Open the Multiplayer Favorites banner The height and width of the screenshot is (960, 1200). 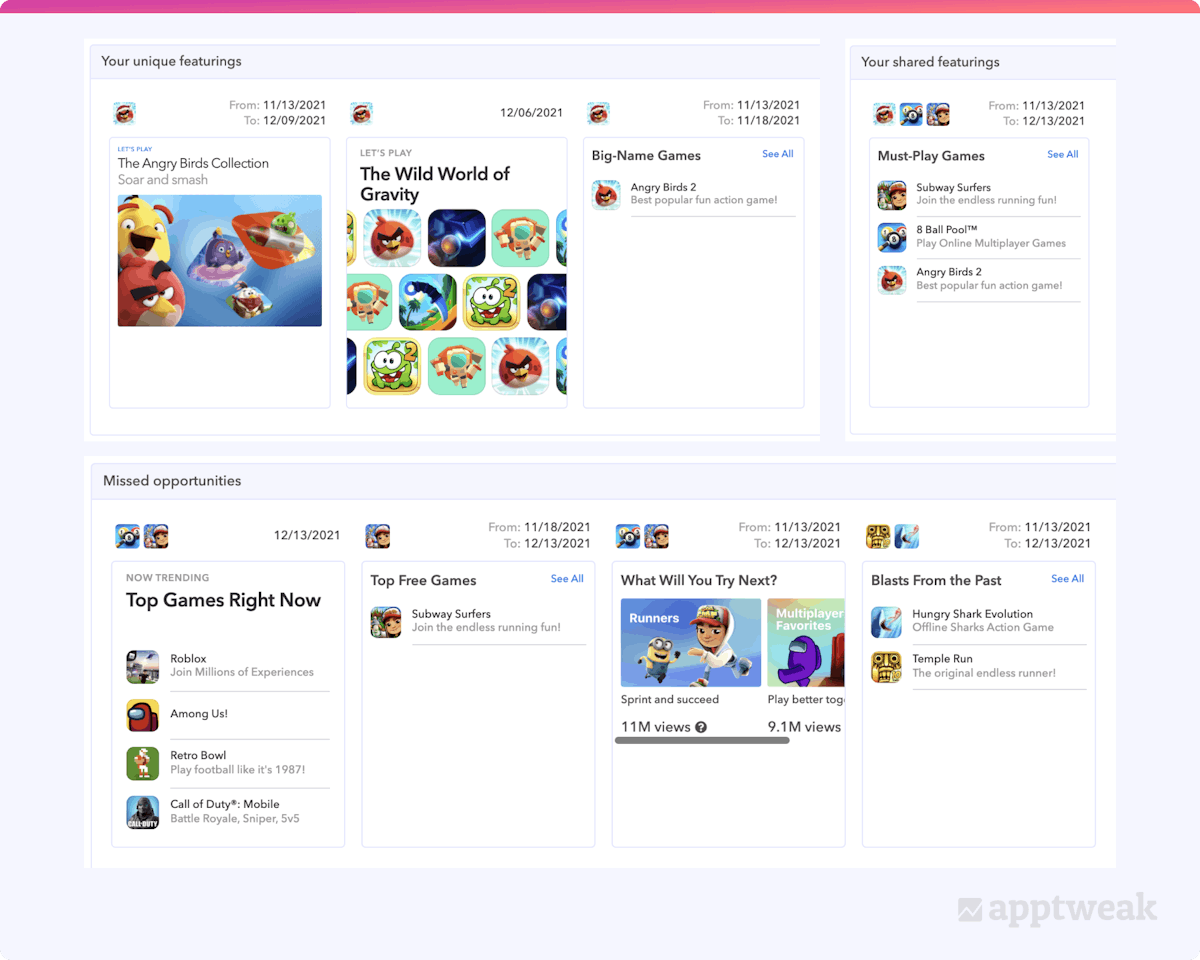[x=806, y=642]
